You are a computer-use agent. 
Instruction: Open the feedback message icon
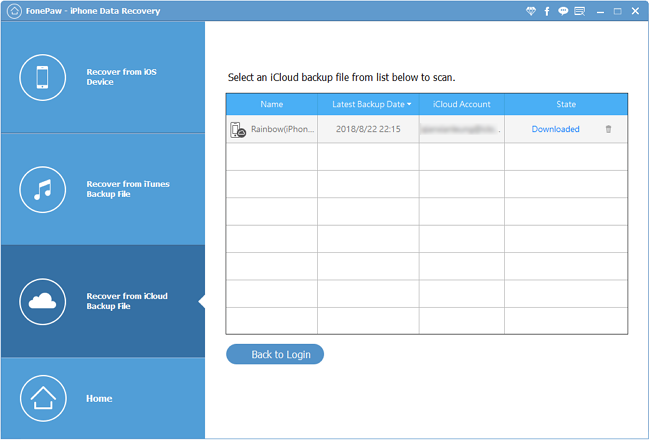tap(580, 11)
